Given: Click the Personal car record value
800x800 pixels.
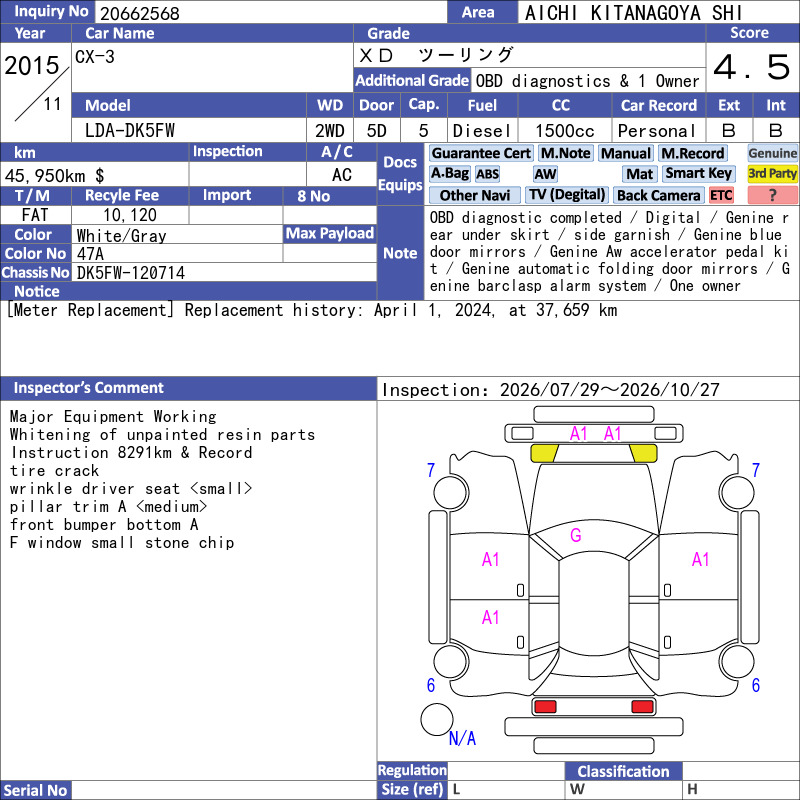Looking at the screenshot, I should (x=657, y=131).
